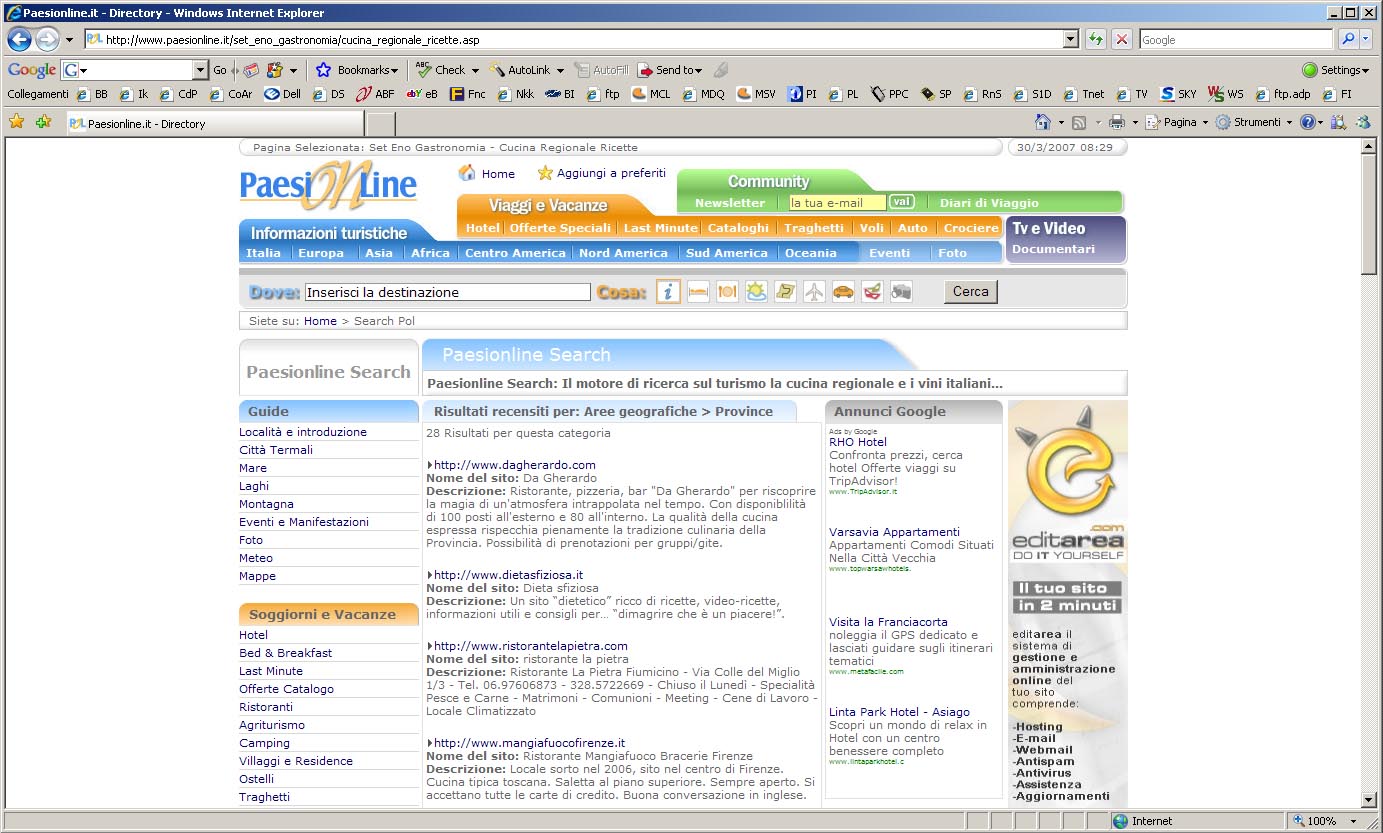Screen dimensions: 1383x833
Task: Click the browser Back arrow button
Action: pos(19,40)
